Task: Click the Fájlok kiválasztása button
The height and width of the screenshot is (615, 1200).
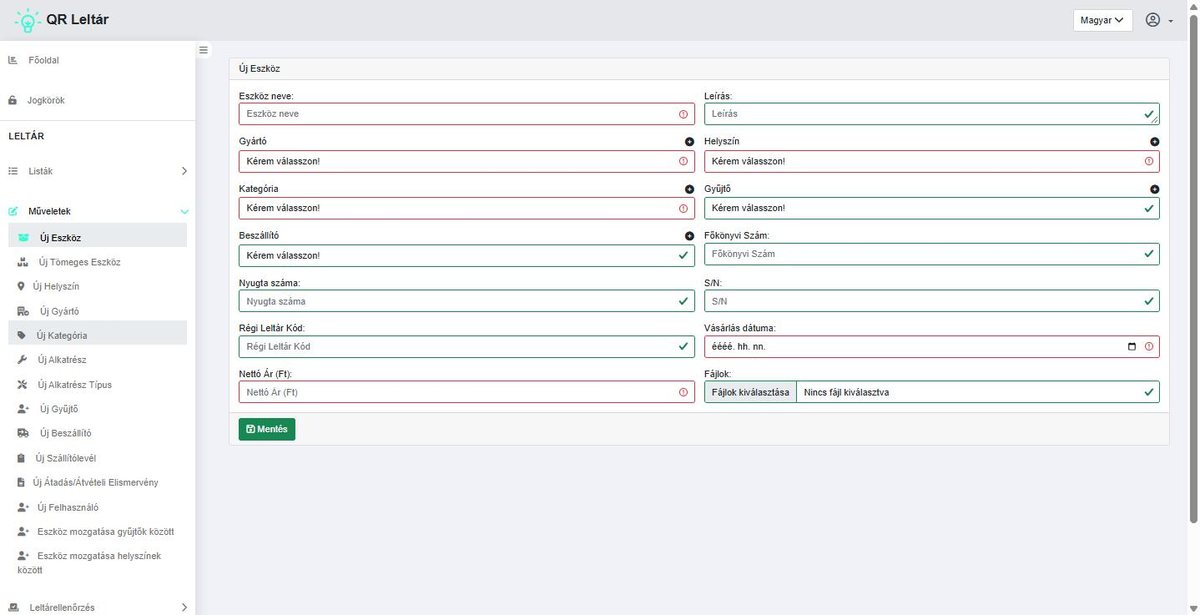Action: (750, 392)
